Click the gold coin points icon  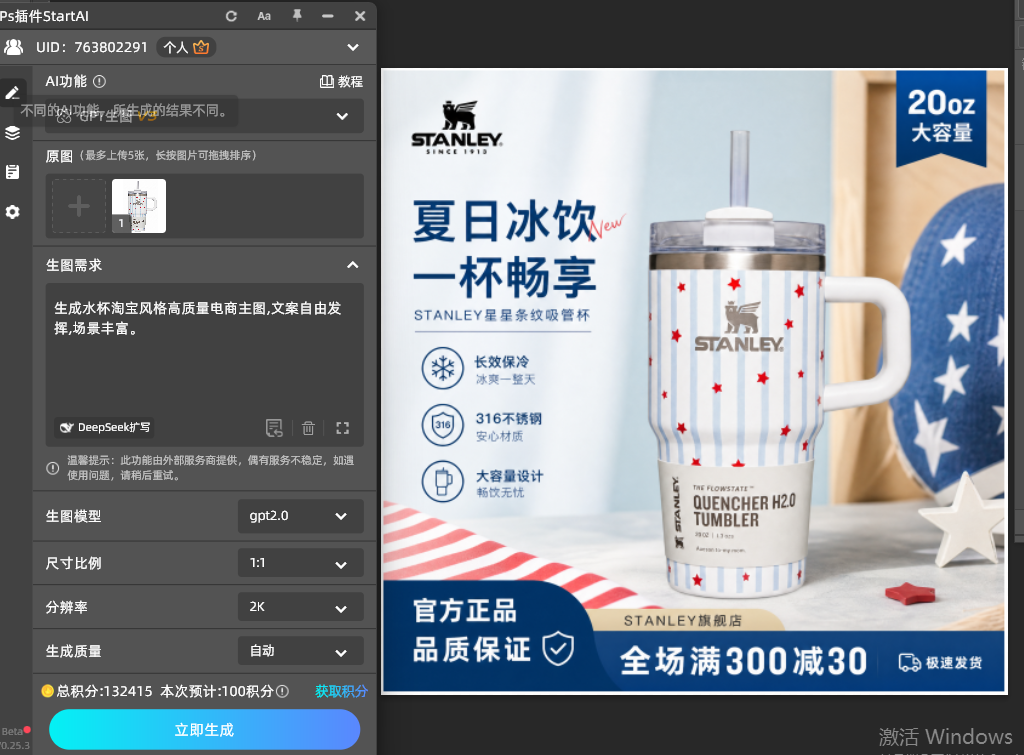point(47,691)
